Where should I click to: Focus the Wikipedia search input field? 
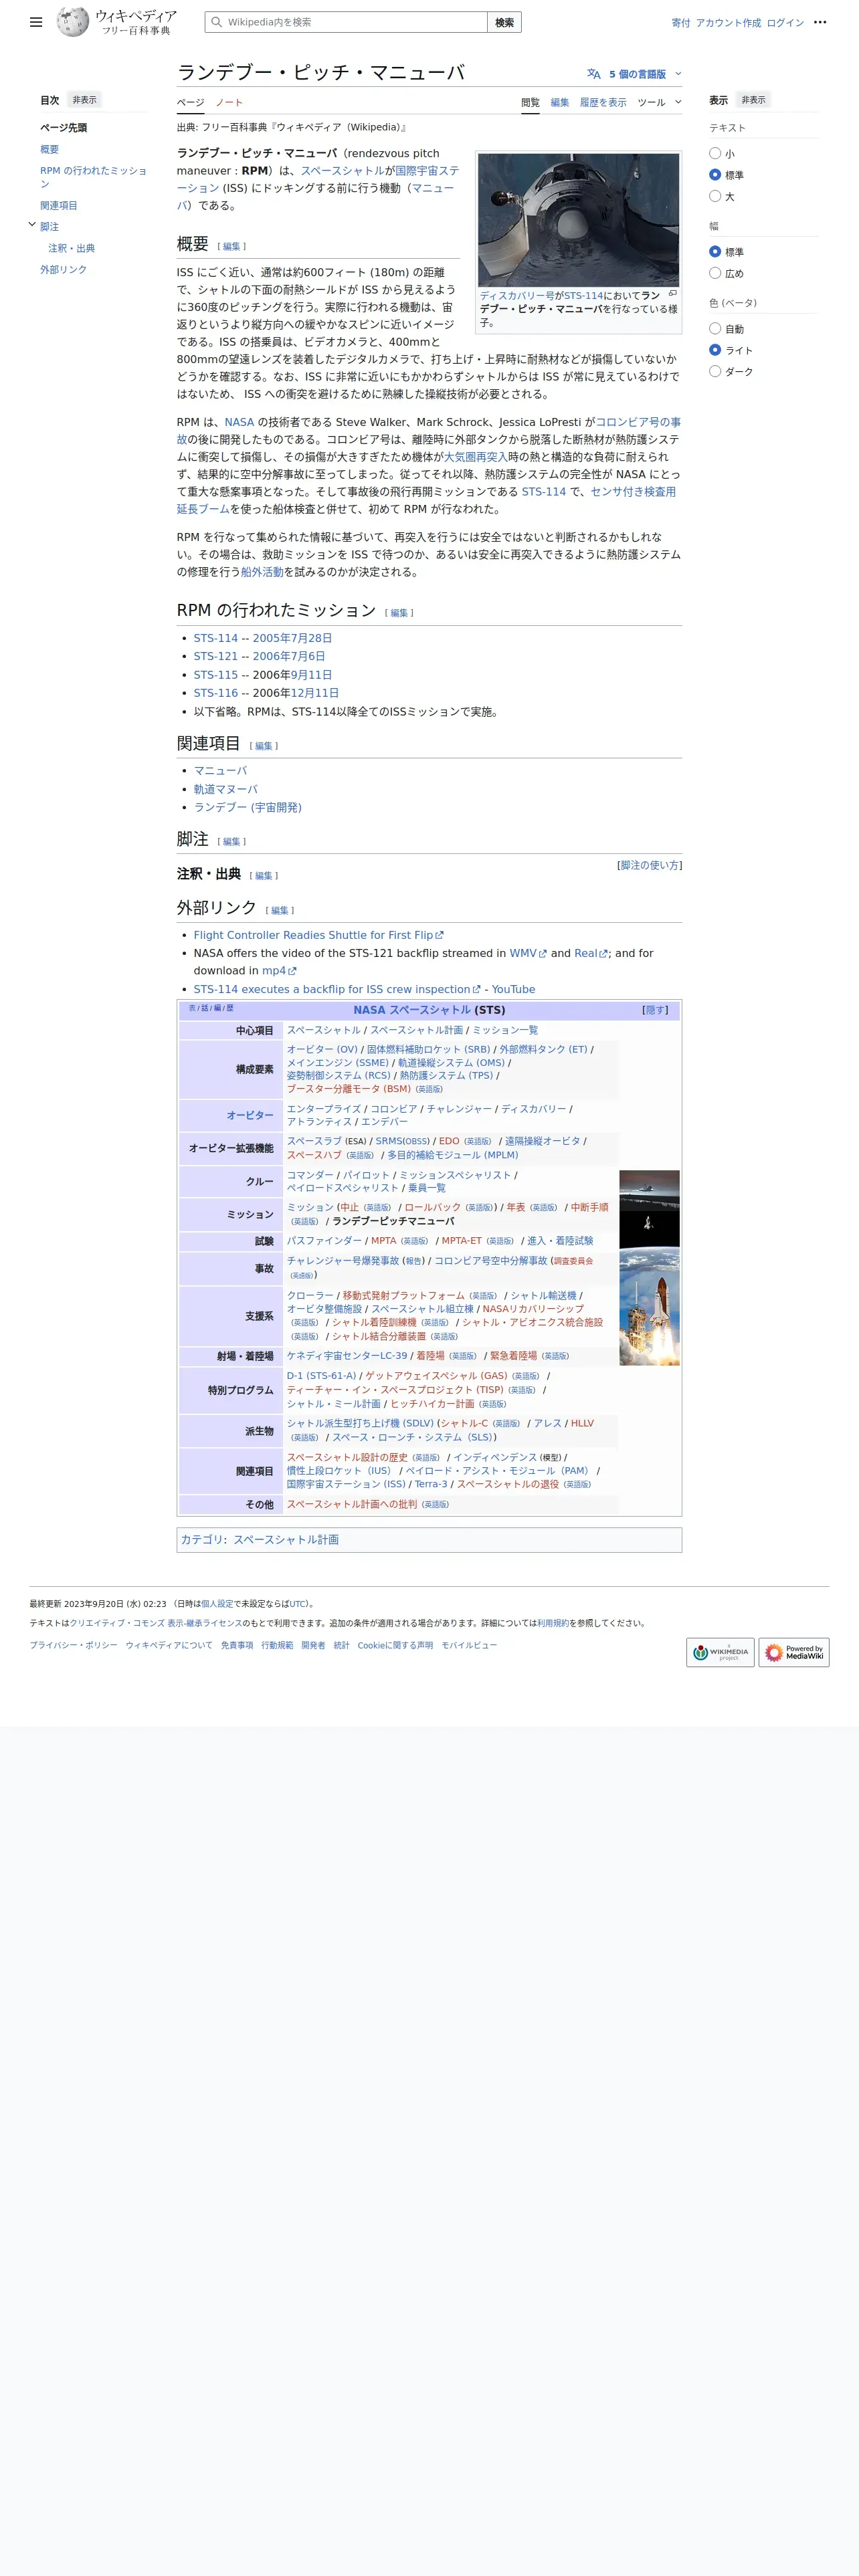(x=347, y=22)
